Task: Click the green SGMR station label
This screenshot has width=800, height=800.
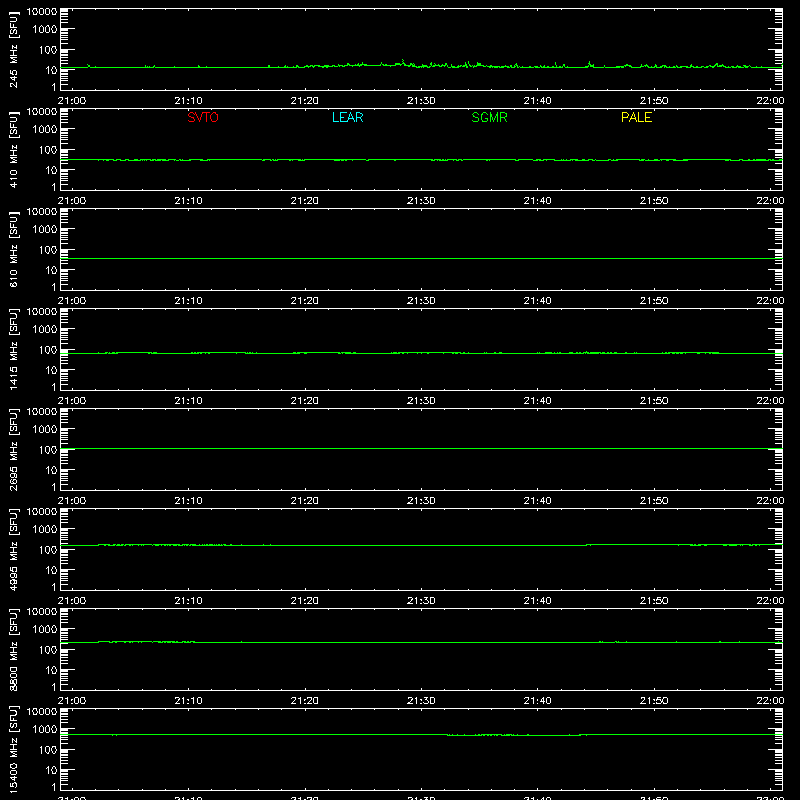Action: pos(489,117)
